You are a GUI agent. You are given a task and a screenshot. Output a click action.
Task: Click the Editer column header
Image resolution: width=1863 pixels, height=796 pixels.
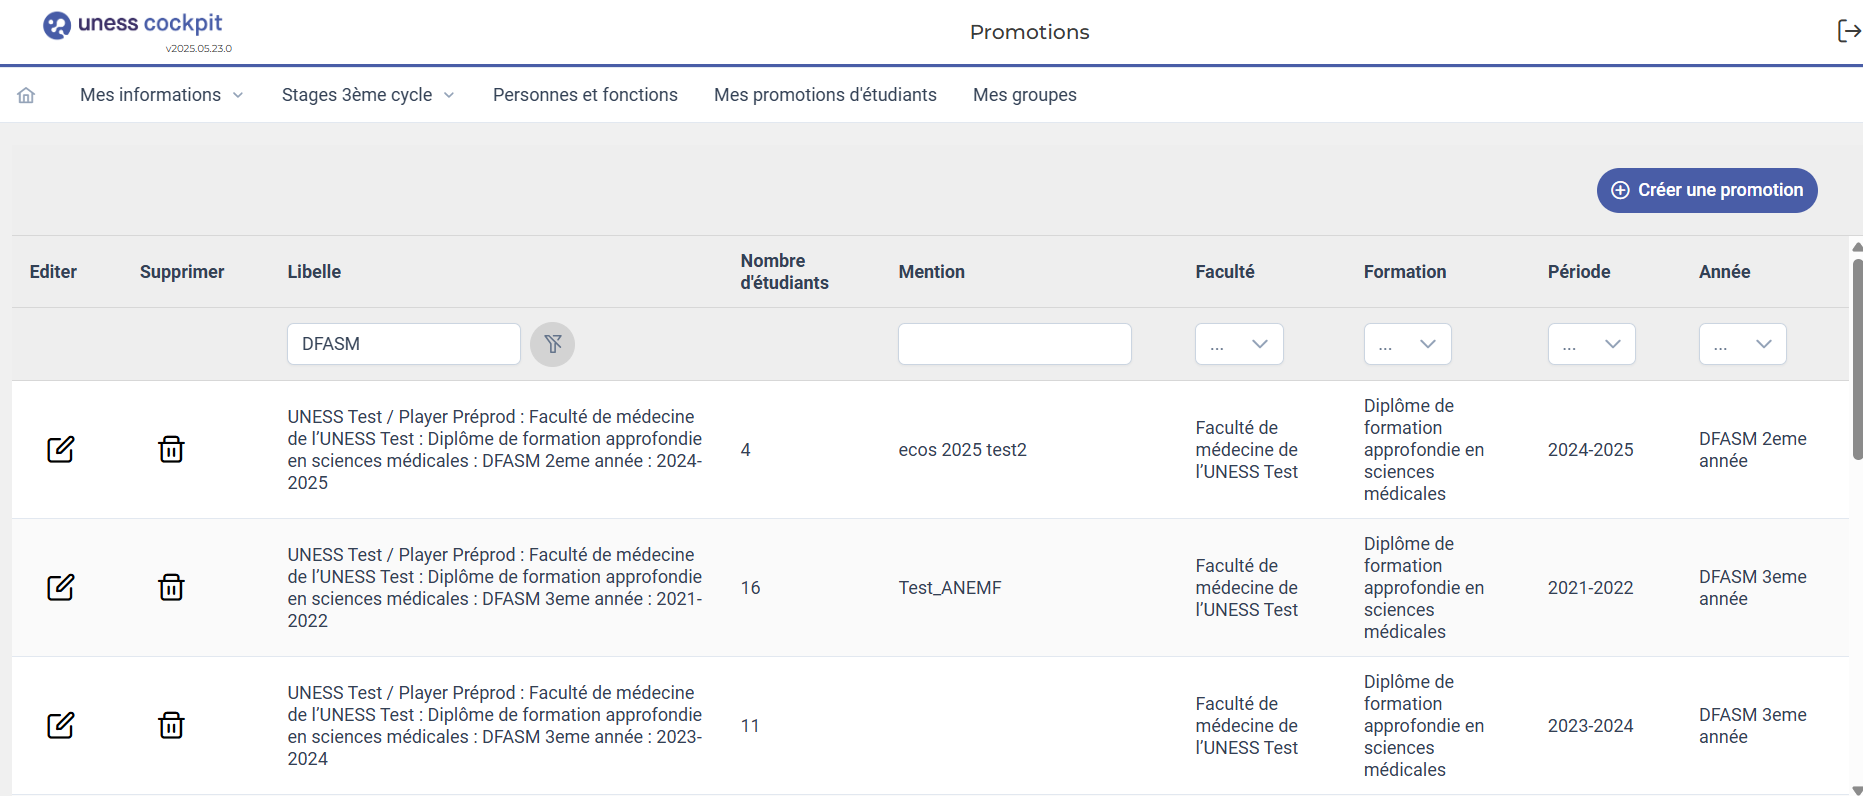tap(53, 272)
